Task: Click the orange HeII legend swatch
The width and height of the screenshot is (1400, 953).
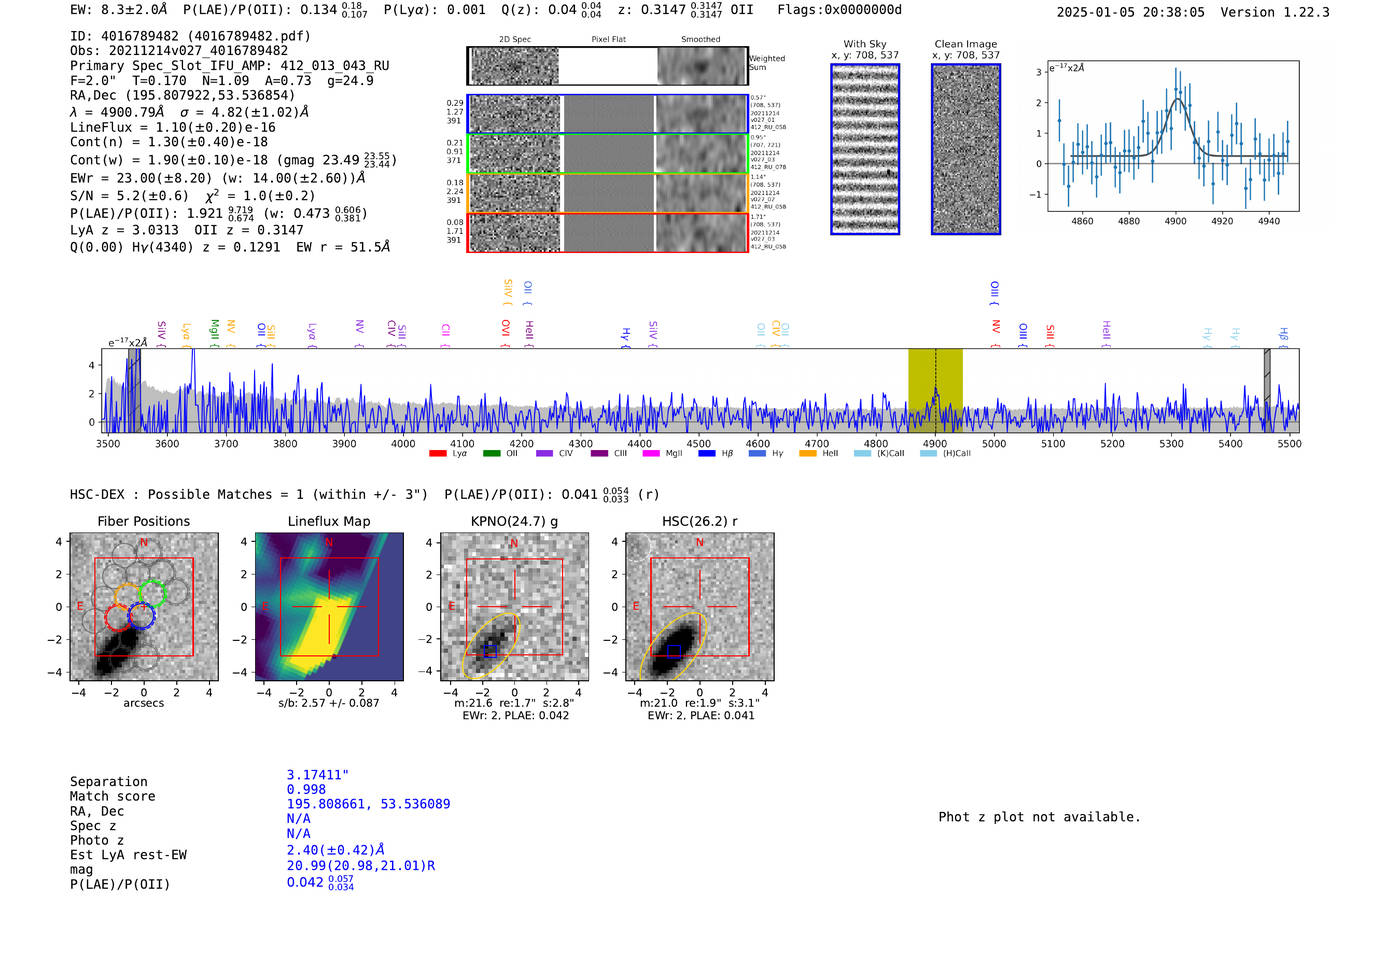Action: click(808, 453)
